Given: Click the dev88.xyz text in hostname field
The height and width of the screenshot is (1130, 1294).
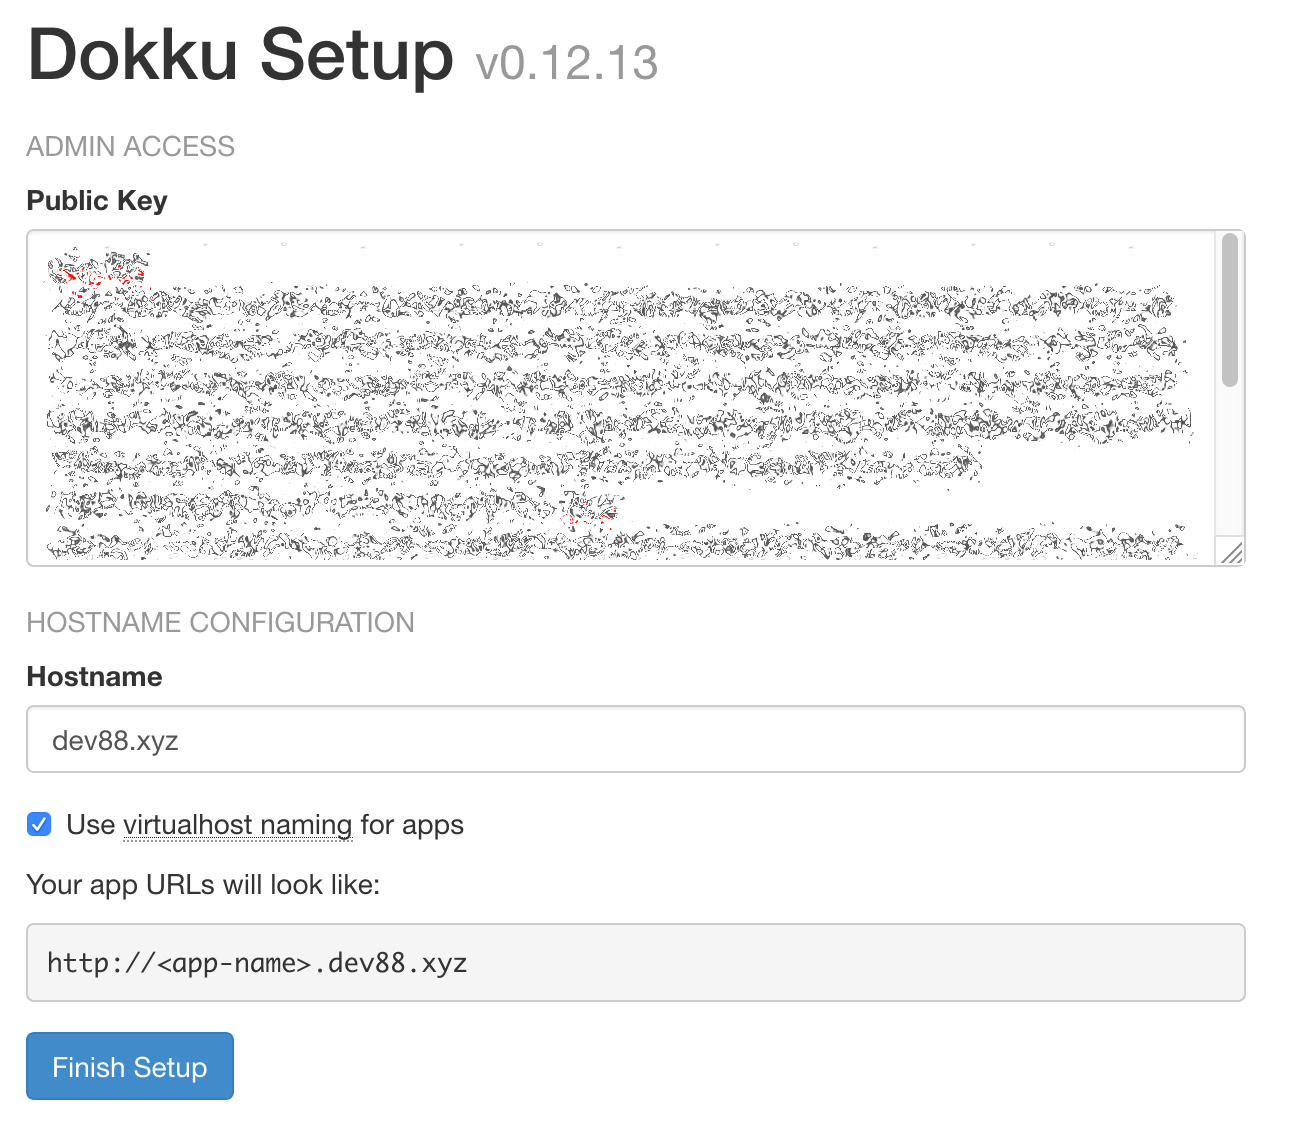Looking at the screenshot, I should [115, 740].
